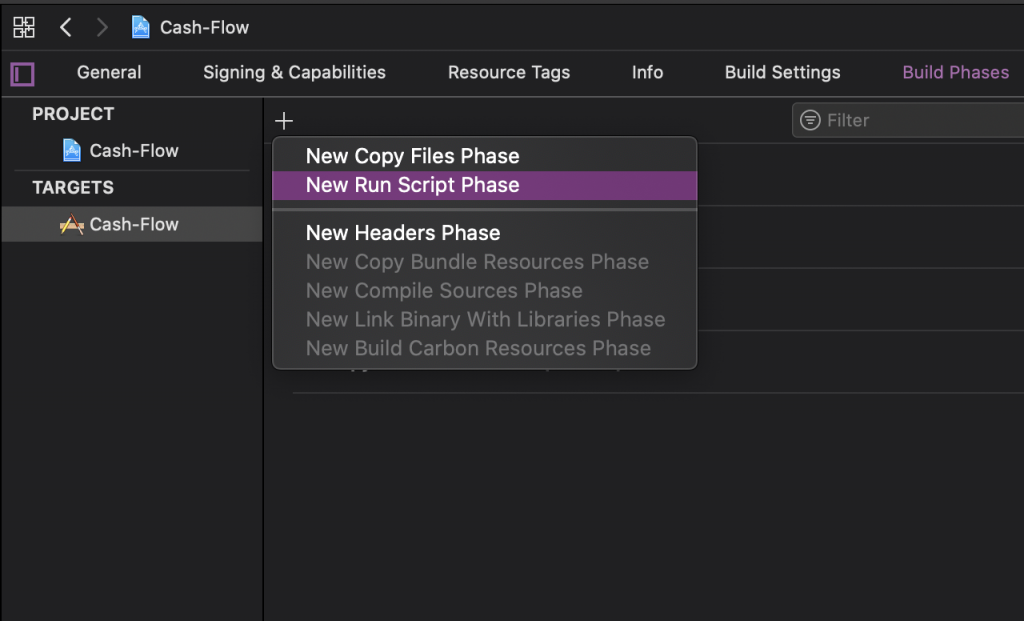Click Cash-Flow breadcrumb title
The height and width of the screenshot is (621, 1024).
(204, 27)
